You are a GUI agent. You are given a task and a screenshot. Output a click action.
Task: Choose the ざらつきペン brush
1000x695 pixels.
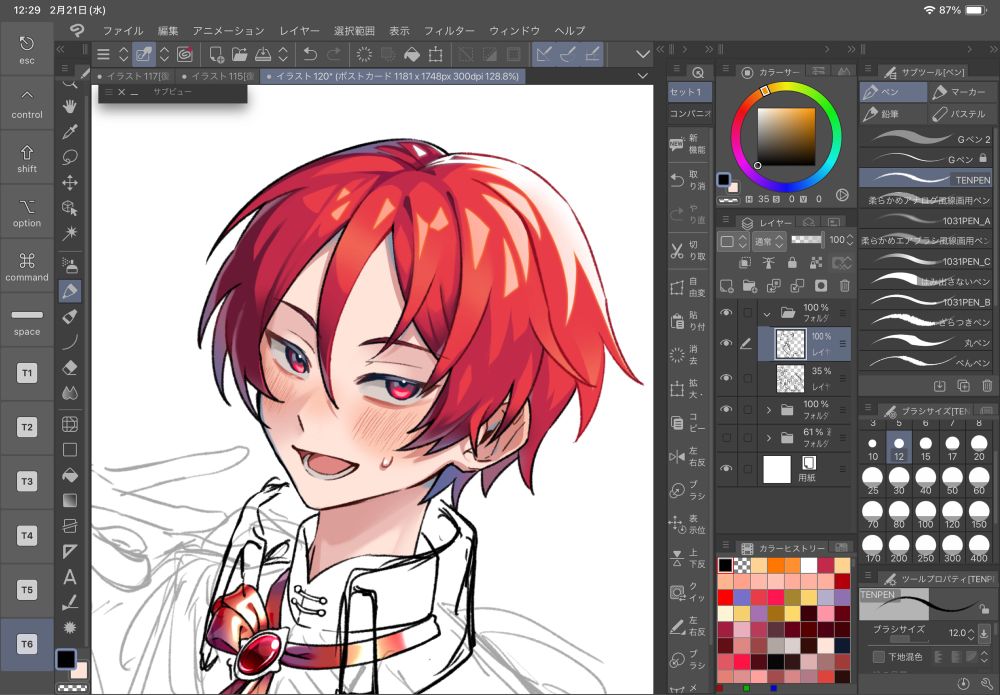927,321
